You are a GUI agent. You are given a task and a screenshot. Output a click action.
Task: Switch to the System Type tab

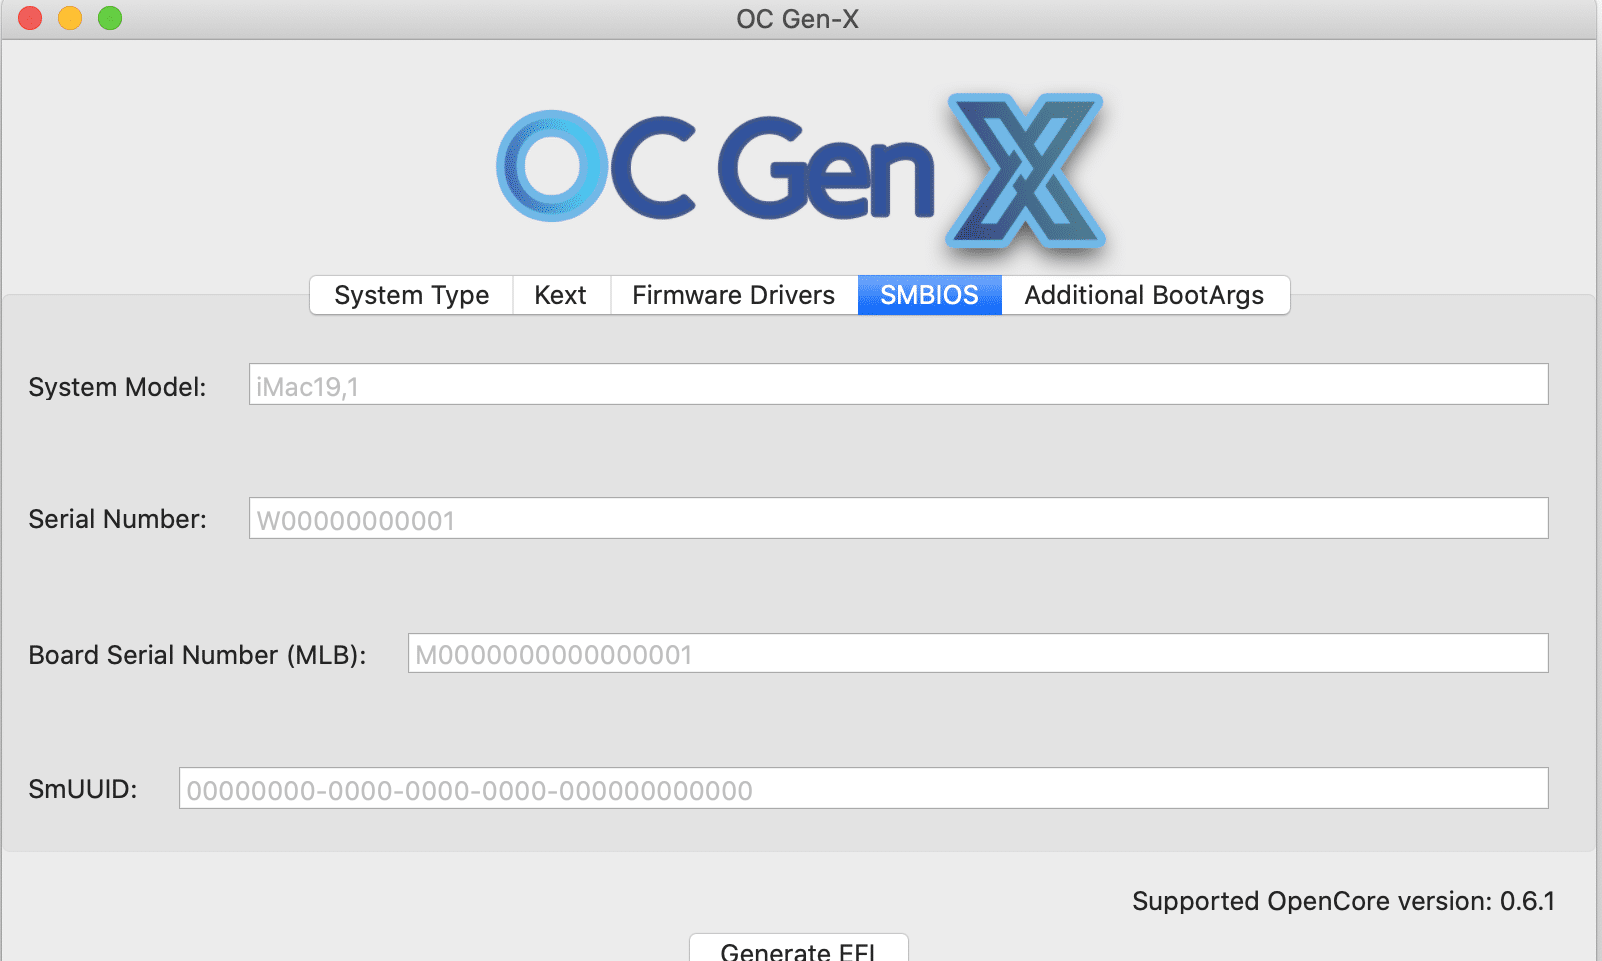pos(411,295)
